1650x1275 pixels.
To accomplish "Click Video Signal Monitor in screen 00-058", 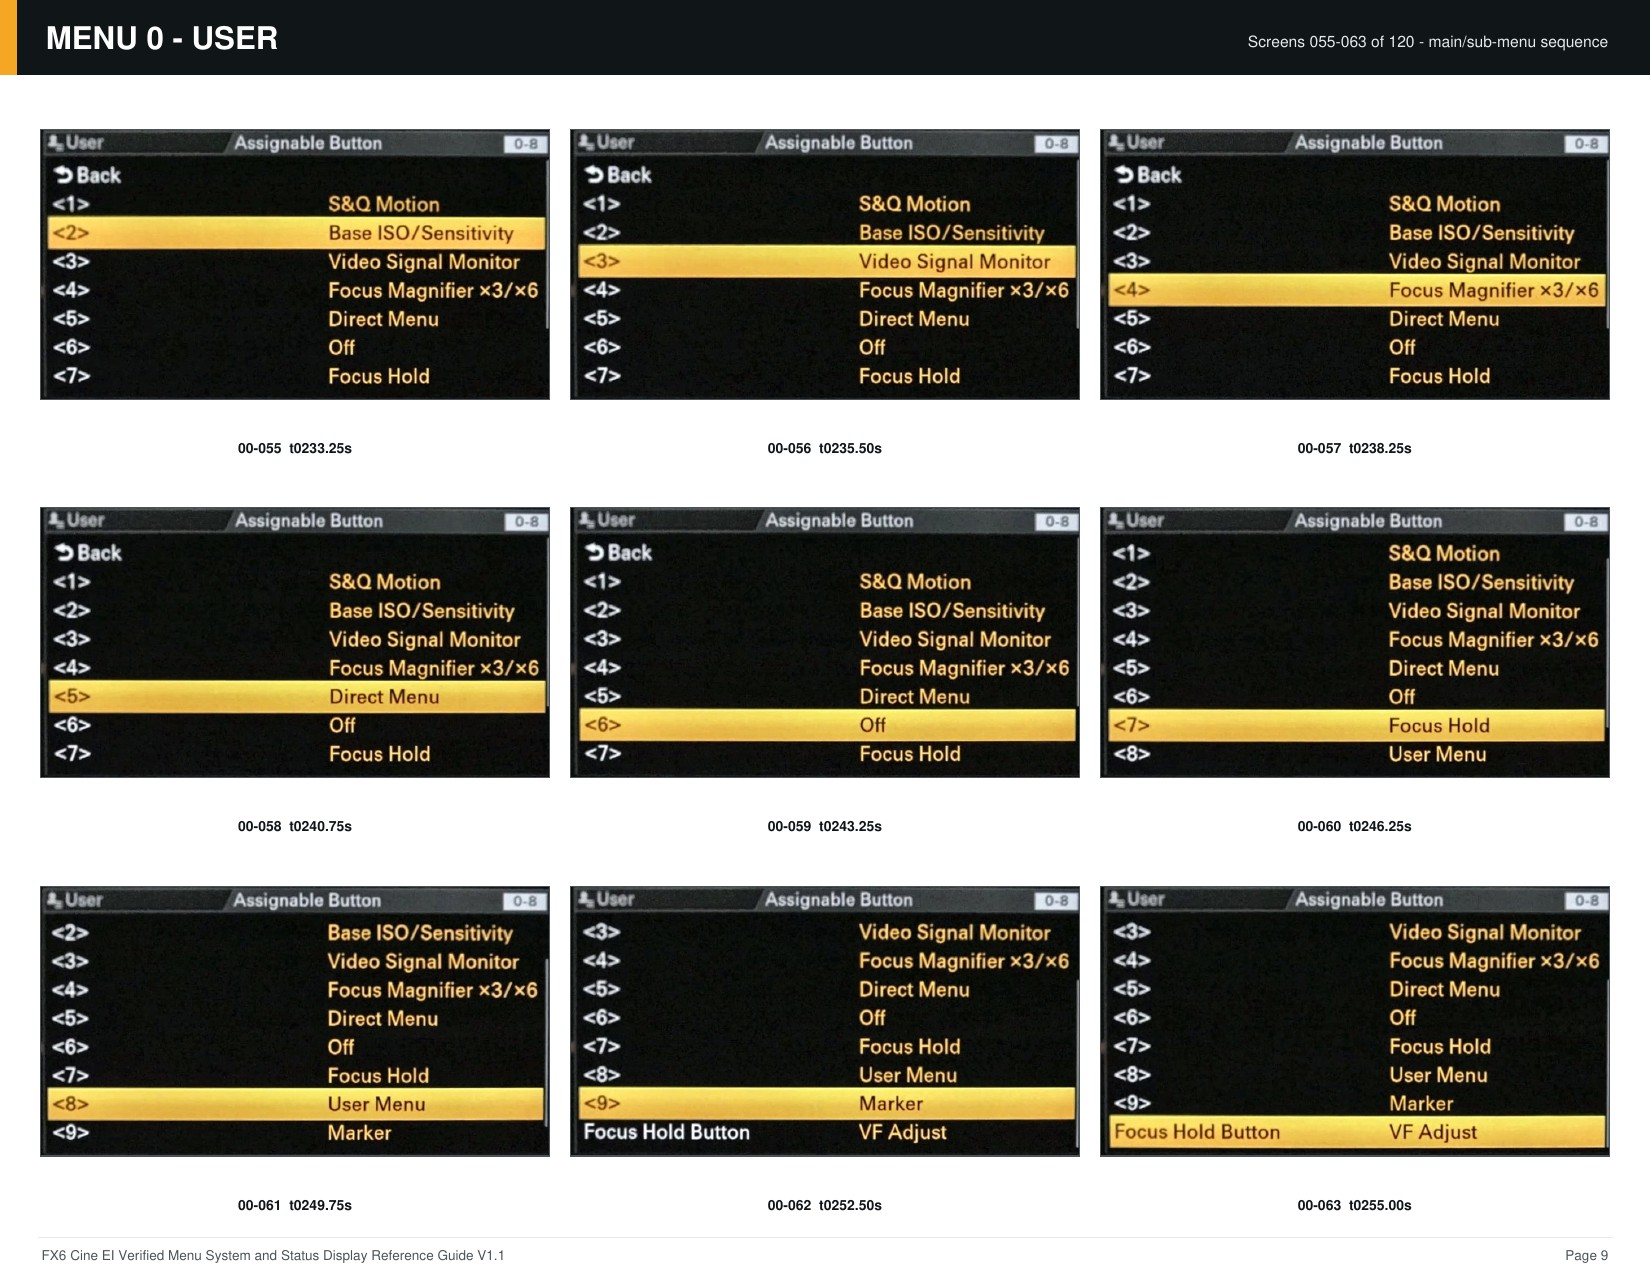I will click(x=425, y=640).
